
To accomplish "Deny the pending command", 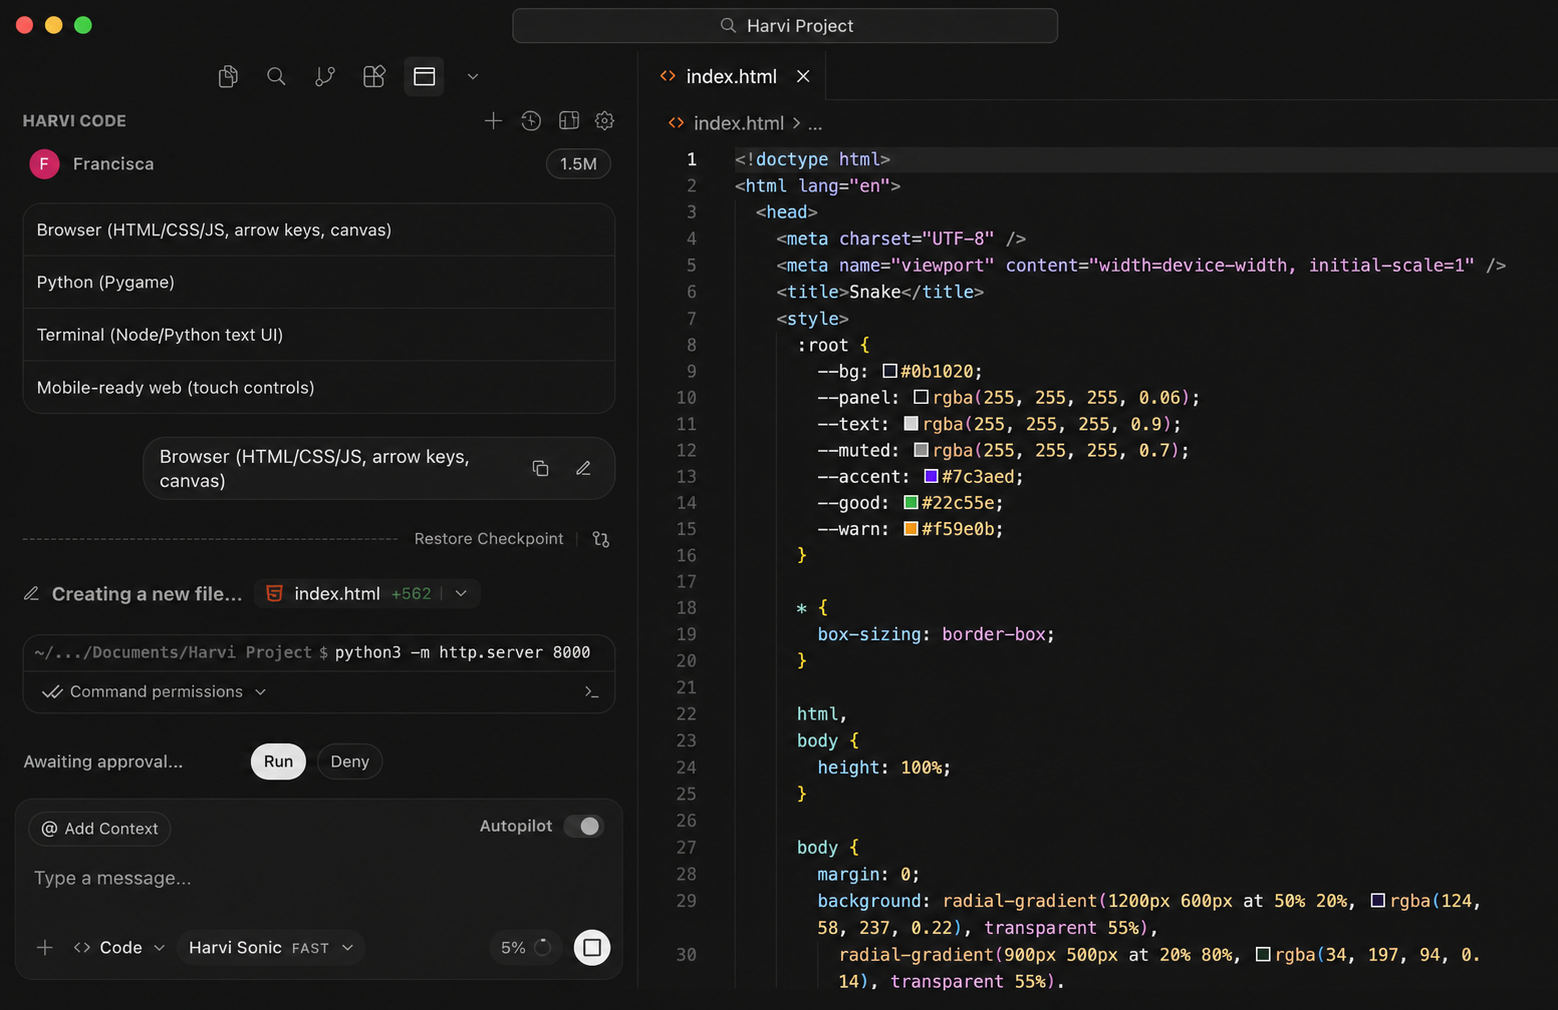I will [350, 762].
